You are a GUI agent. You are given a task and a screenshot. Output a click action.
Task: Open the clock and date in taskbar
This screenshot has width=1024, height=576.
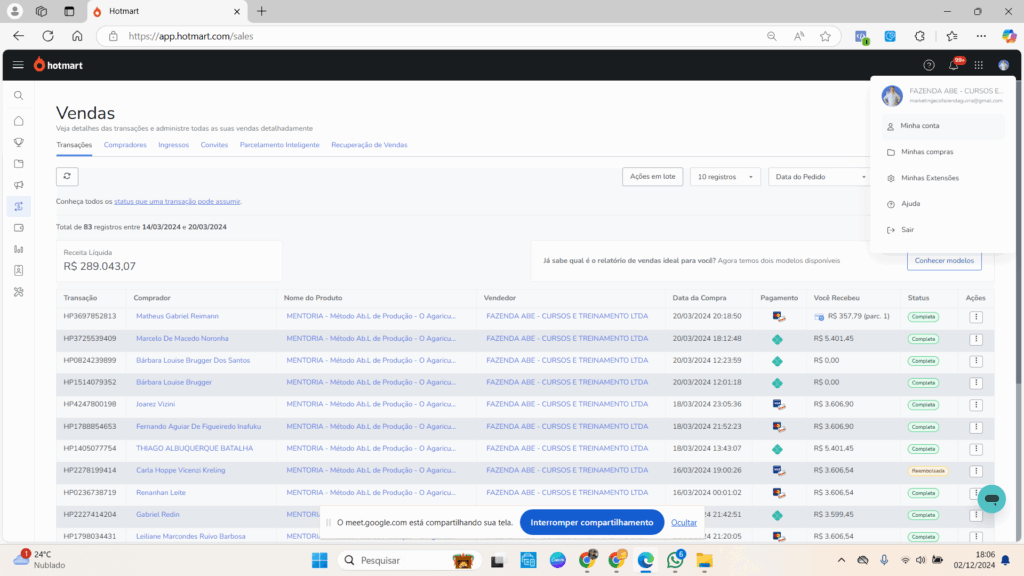[x=974, y=560]
